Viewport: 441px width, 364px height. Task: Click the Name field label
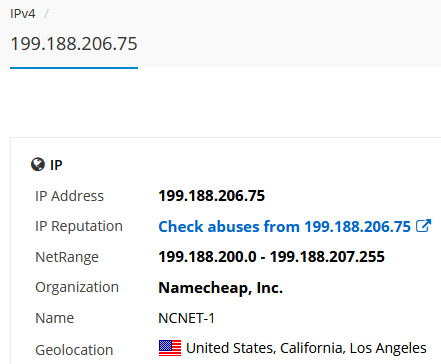[x=55, y=318]
